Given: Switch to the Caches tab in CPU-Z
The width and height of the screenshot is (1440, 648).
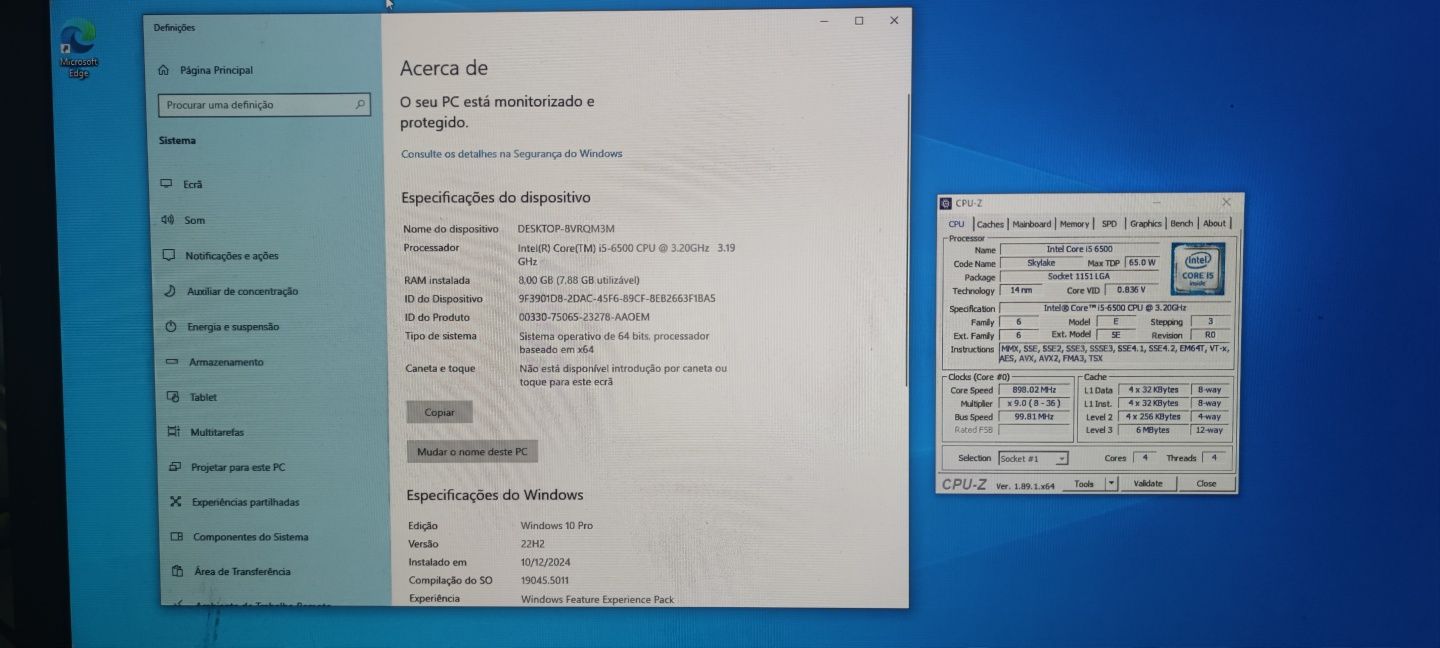Looking at the screenshot, I should (990, 224).
